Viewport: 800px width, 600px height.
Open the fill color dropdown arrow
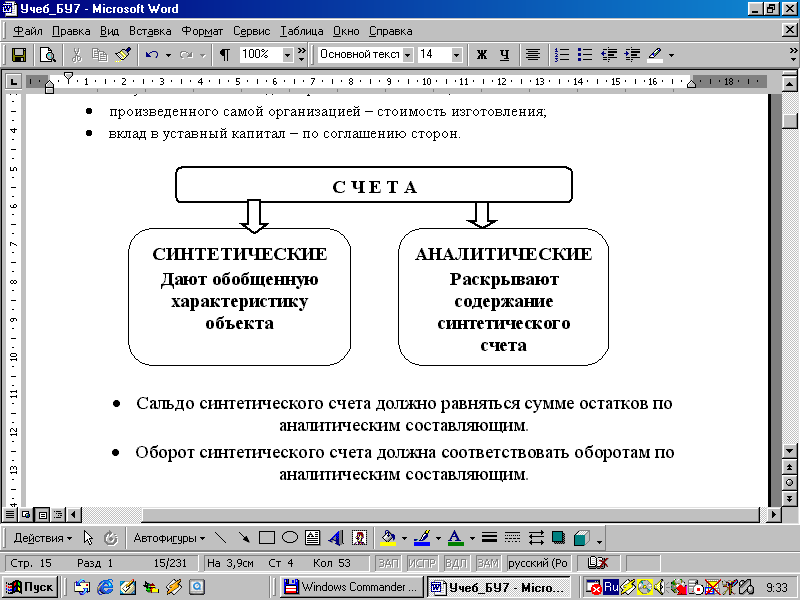pyautogui.click(x=404, y=538)
